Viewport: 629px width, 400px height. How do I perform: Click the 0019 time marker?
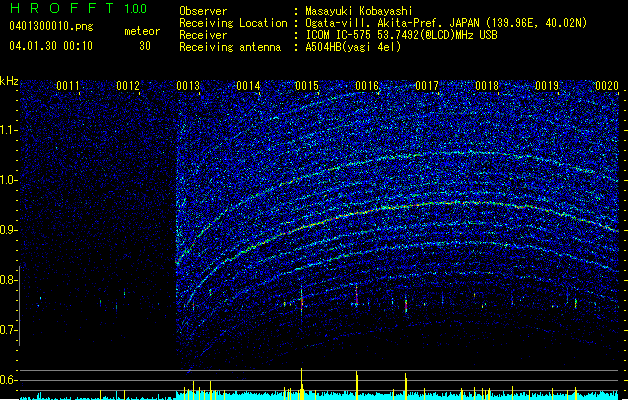547,86
